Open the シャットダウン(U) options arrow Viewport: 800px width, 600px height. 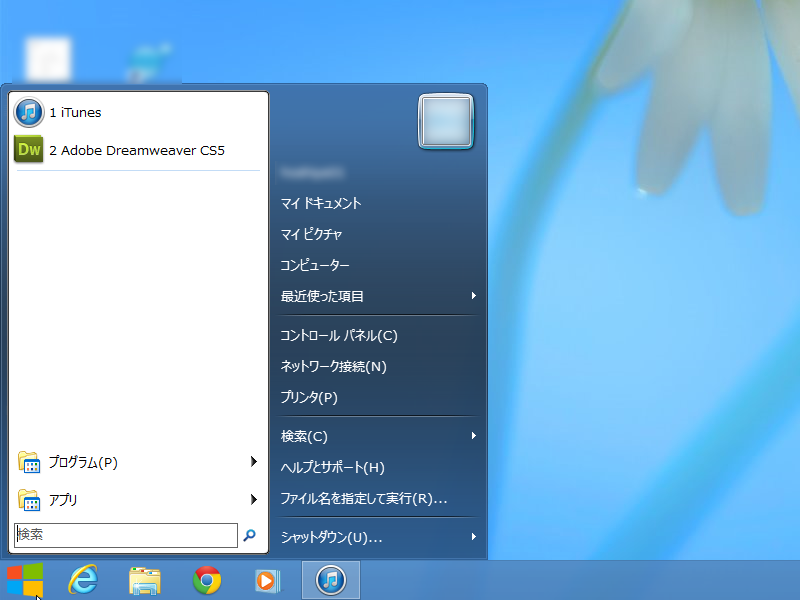[x=474, y=537]
